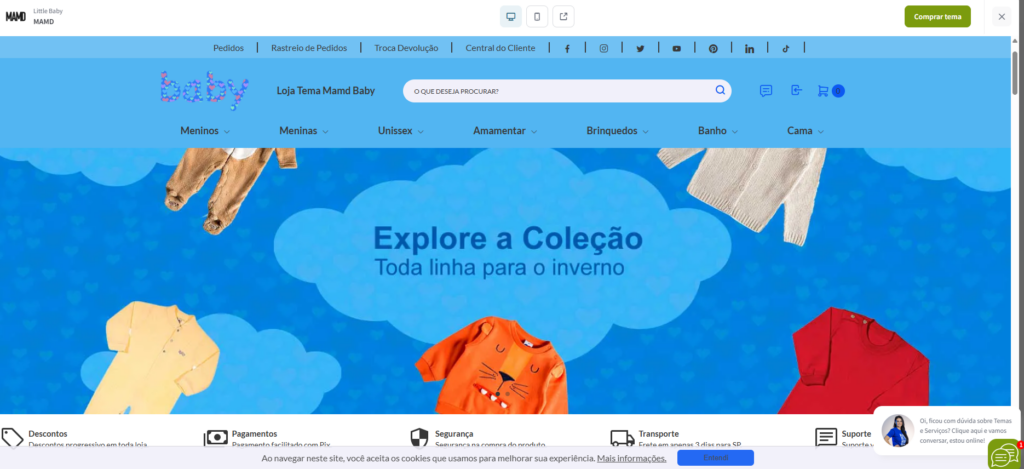The image size is (1024, 469).
Task: Open preview in new window
Action: click(x=563, y=16)
